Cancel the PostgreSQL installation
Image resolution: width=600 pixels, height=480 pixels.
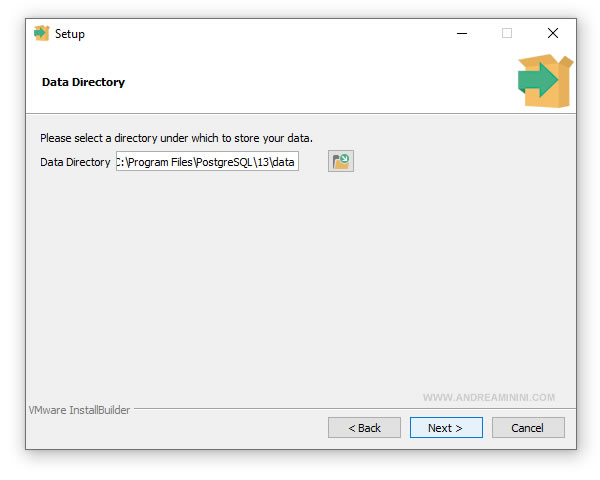(528, 428)
